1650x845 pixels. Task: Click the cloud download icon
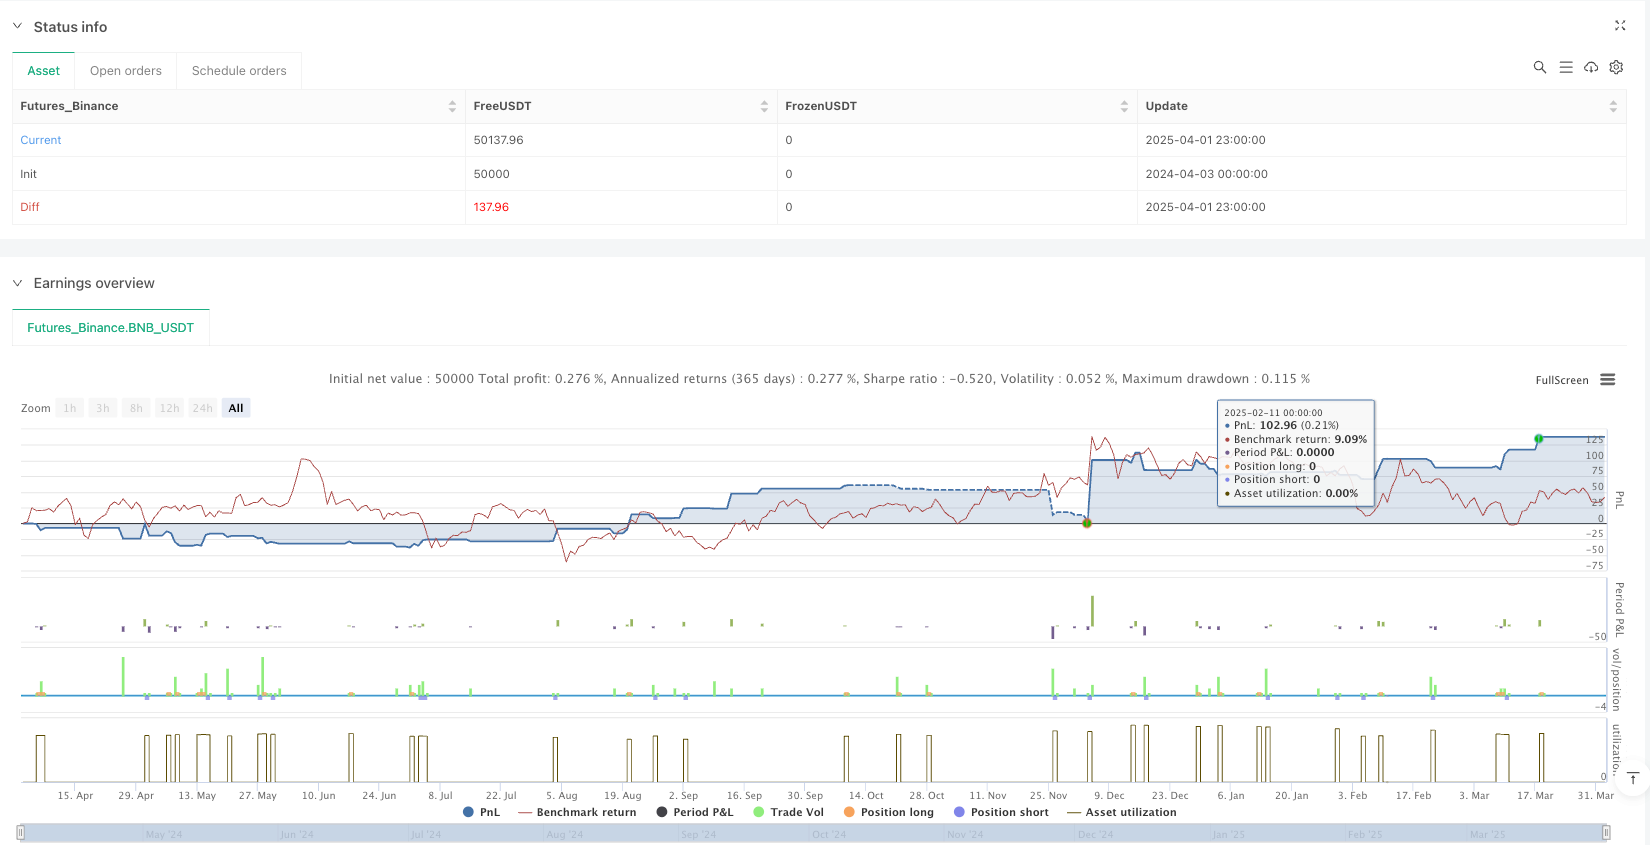(x=1591, y=67)
